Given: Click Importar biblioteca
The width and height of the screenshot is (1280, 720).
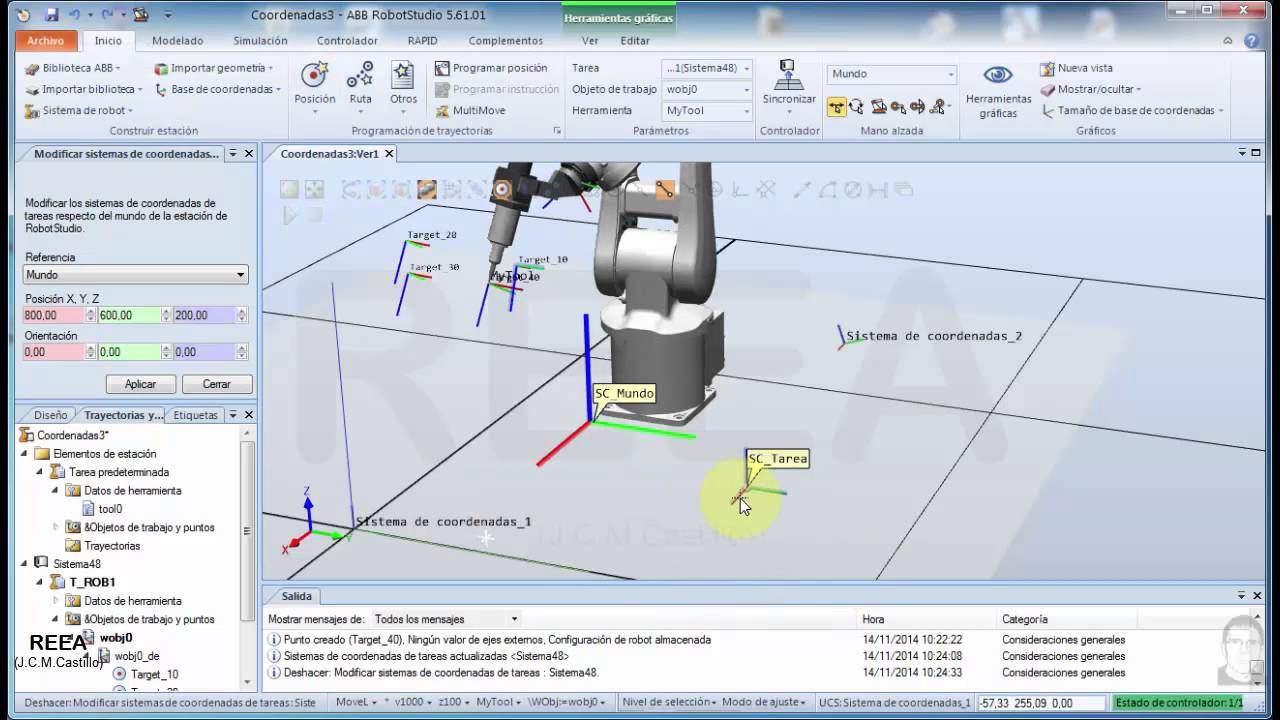Looking at the screenshot, I should click(84, 89).
